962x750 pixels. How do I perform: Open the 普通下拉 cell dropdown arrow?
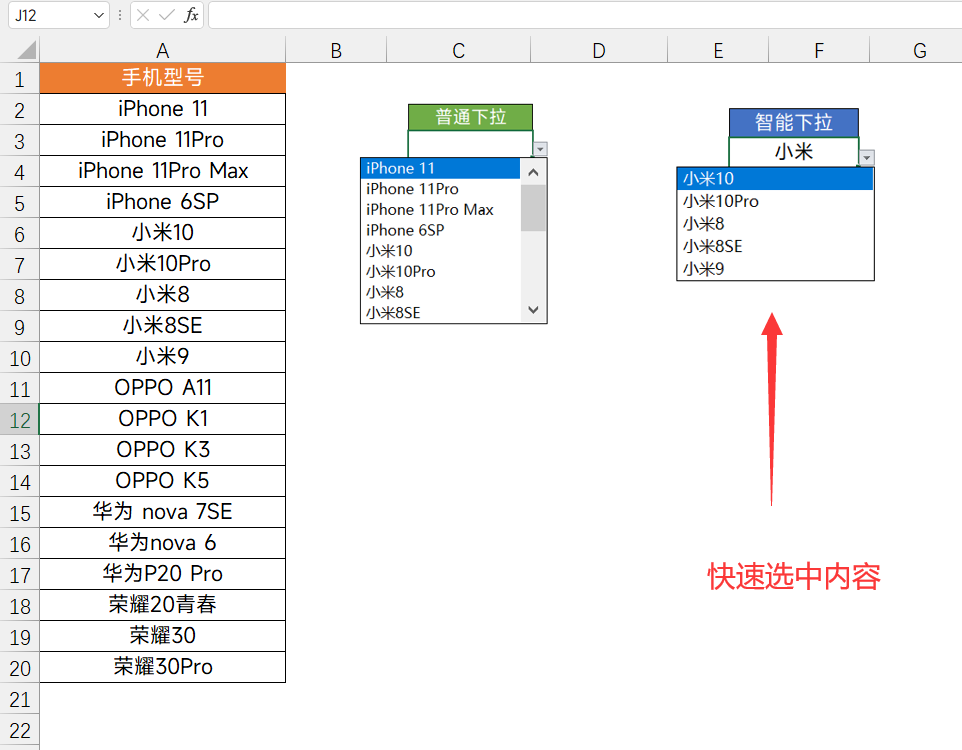541,149
